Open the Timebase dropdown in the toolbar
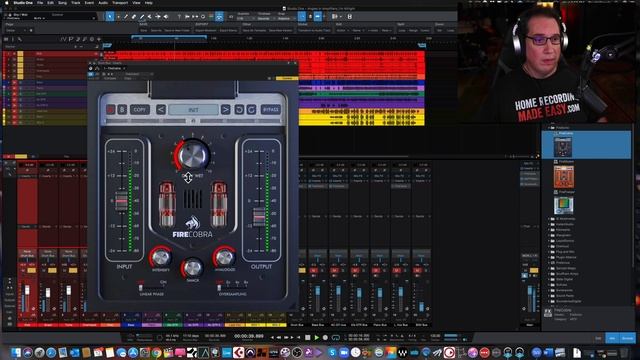640x360 pixels. [x=266, y=18]
